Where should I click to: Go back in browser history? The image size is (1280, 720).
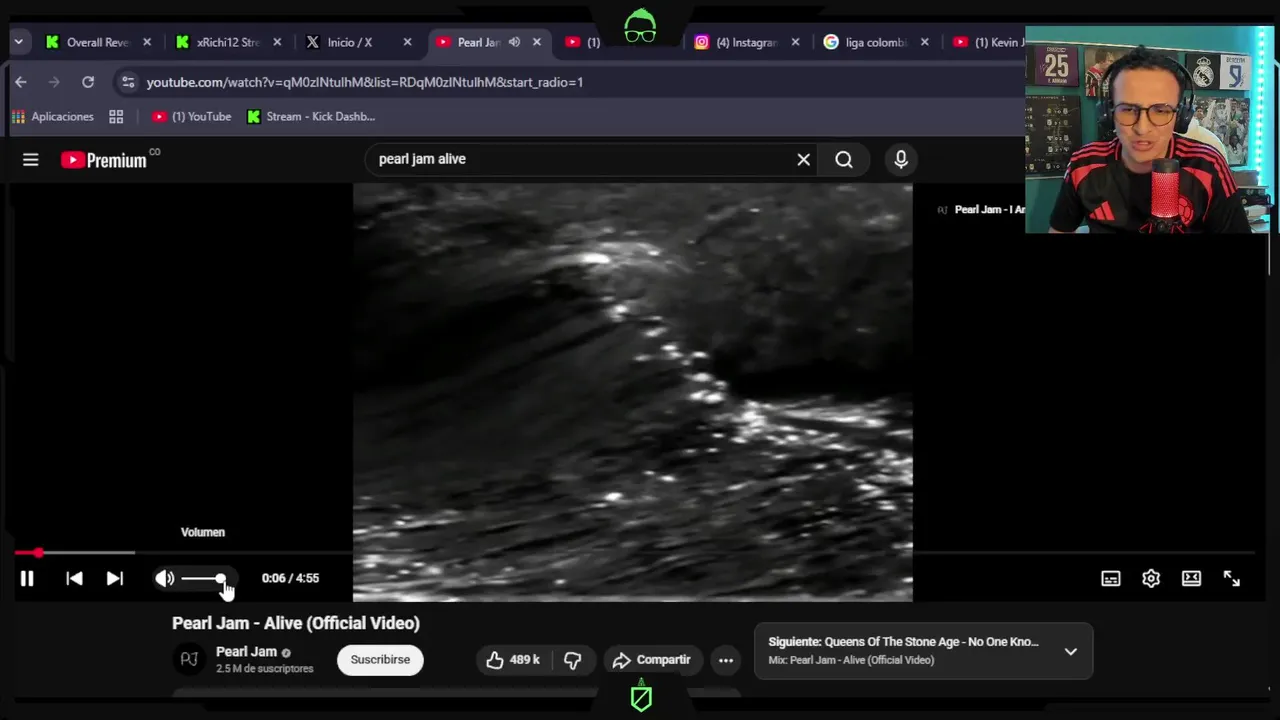click(x=21, y=82)
